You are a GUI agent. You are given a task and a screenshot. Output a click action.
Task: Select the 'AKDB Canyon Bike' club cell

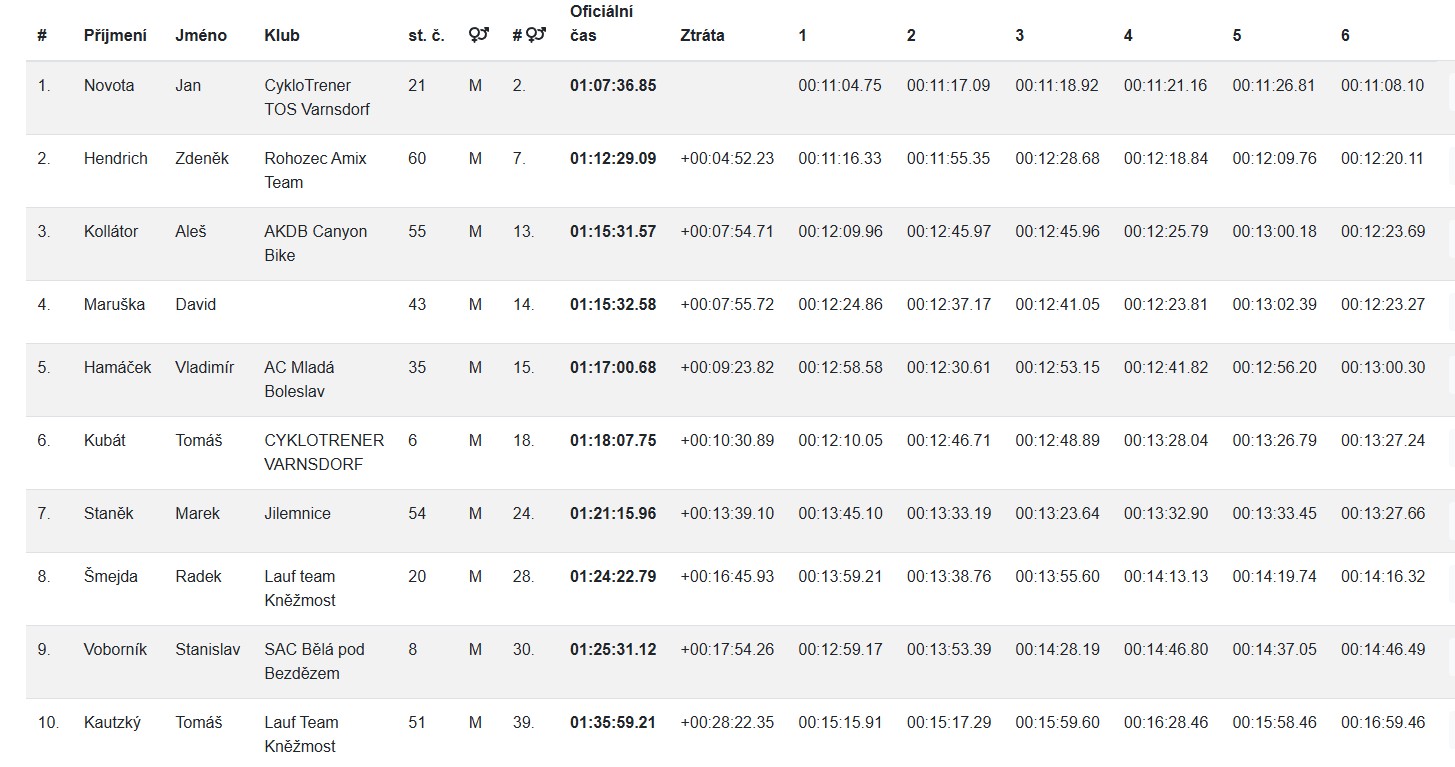coord(315,243)
